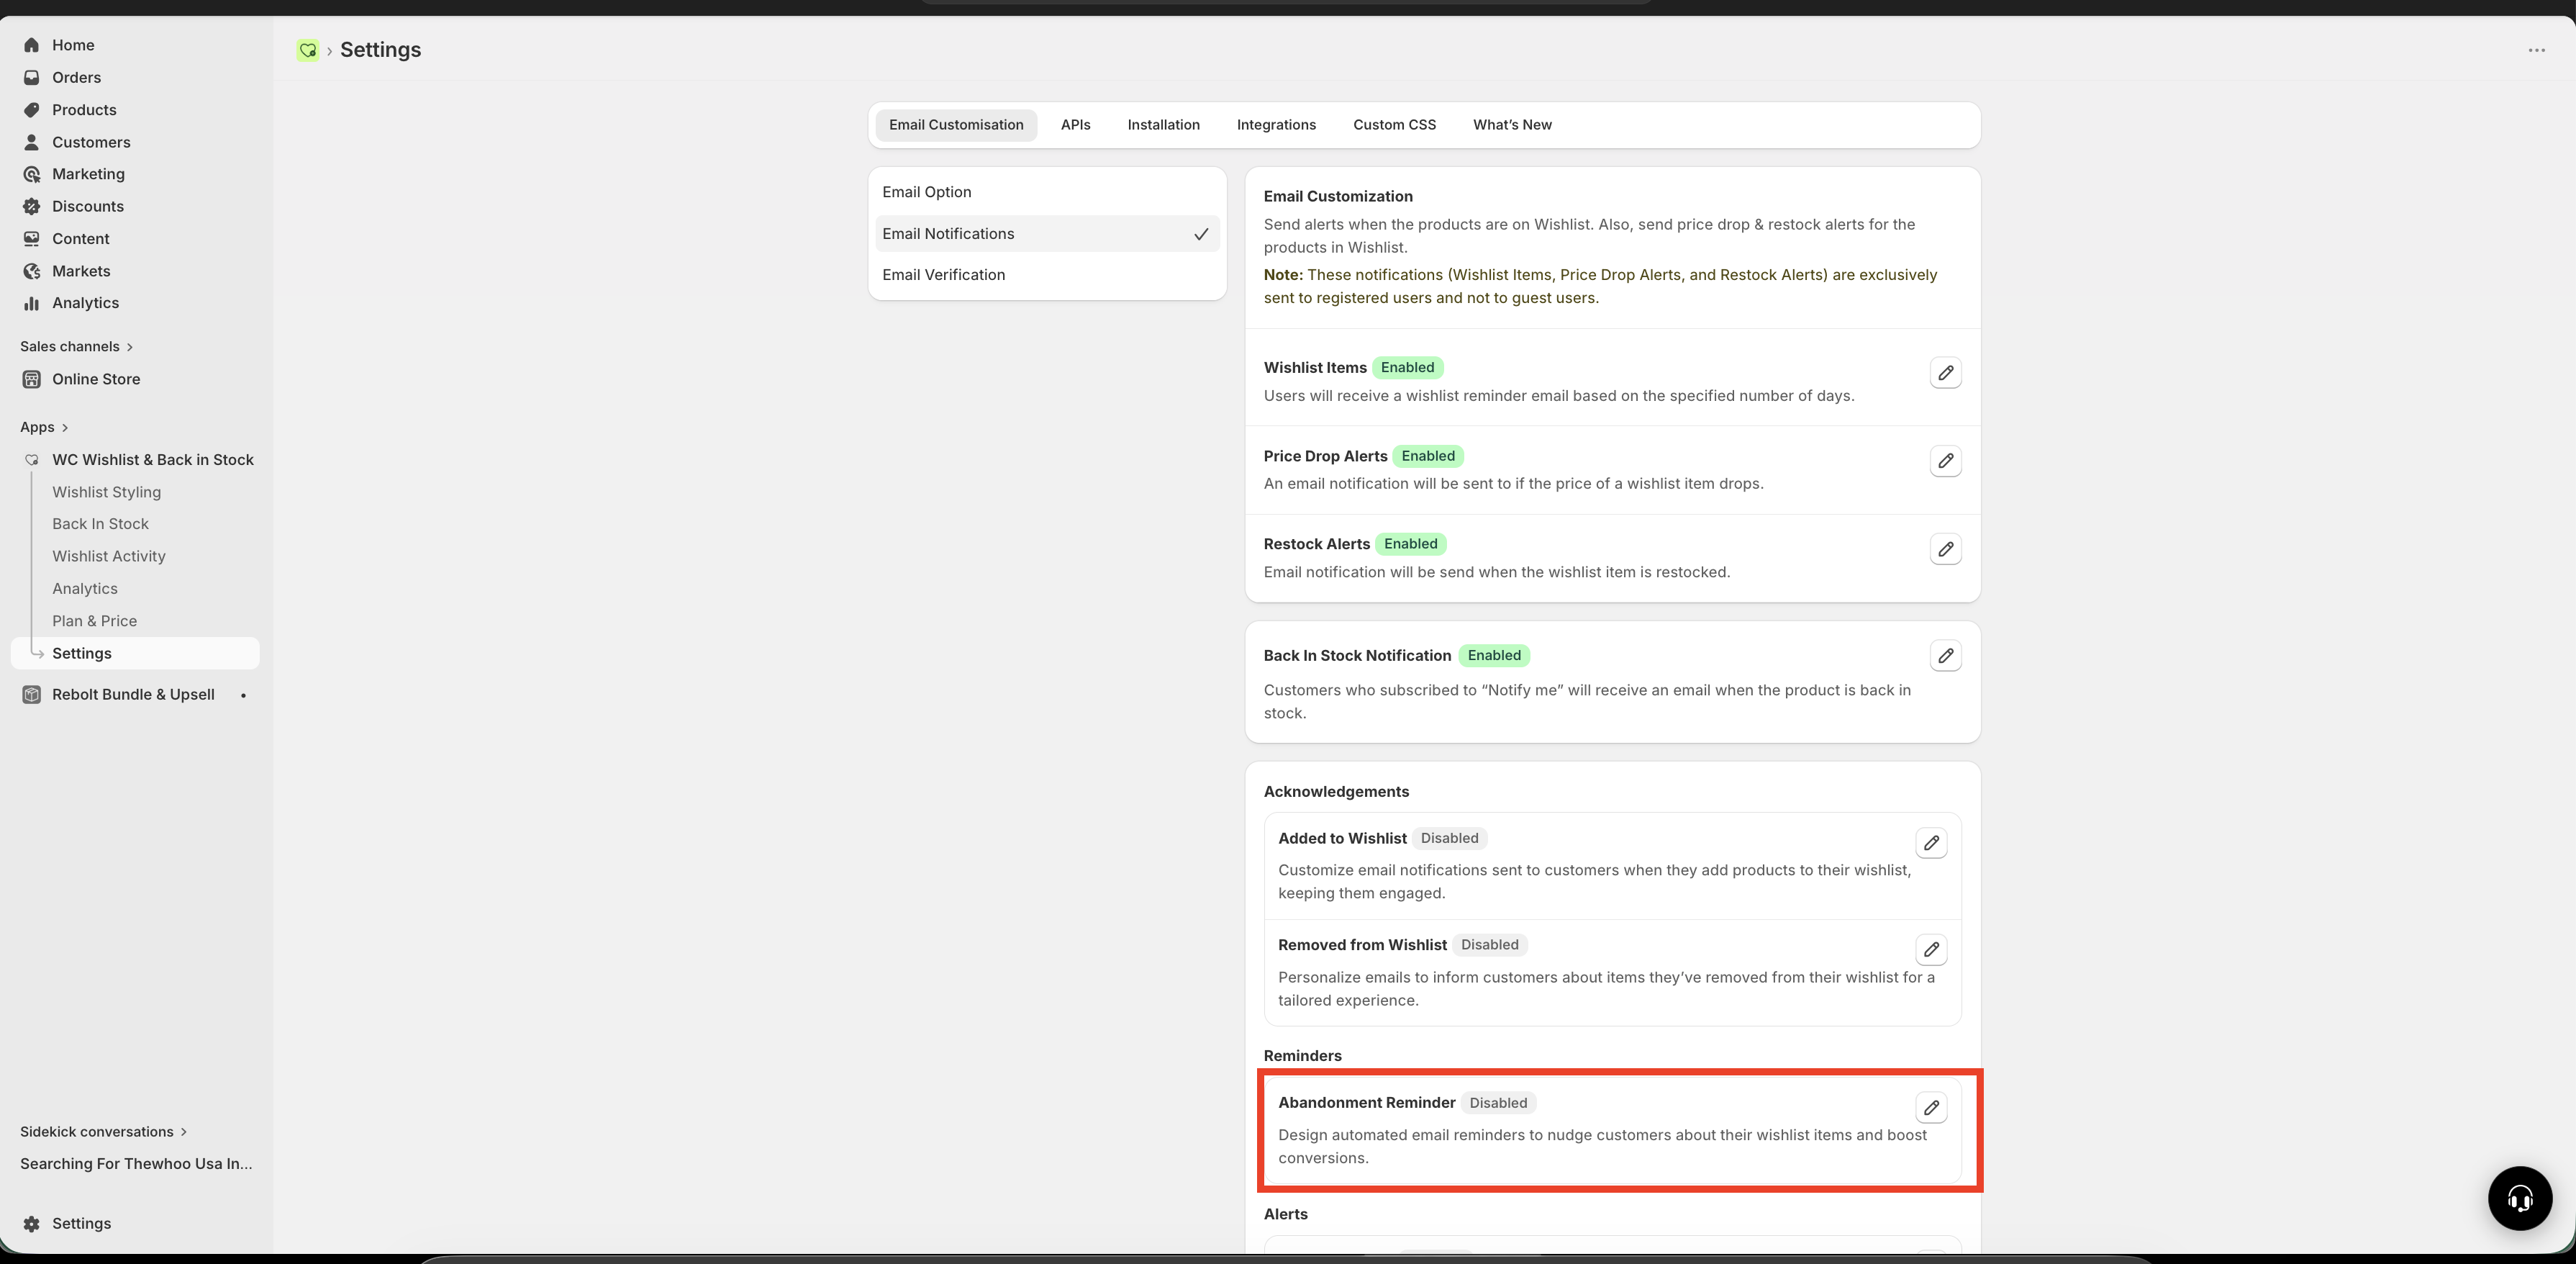The height and width of the screenshot is (1264, 2576).
Task: Open the app's Settings subpage
Action: (x=135, y=653)
